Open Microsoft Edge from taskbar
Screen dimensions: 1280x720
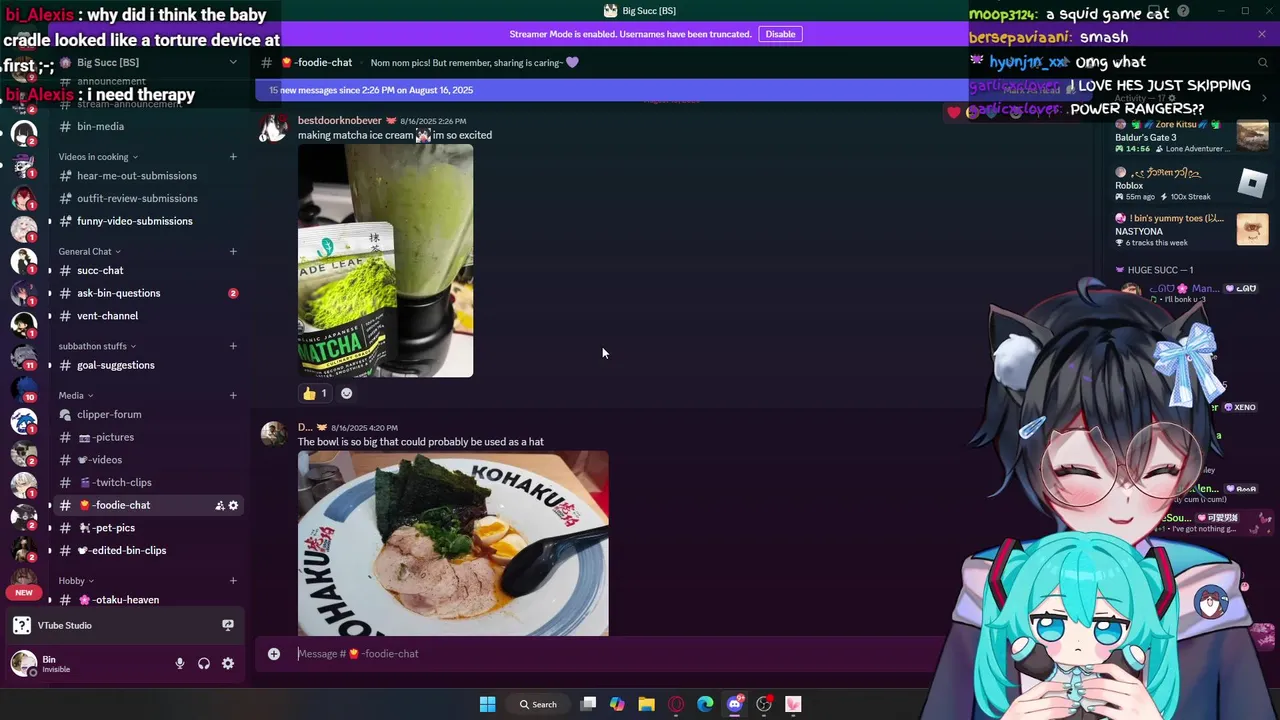click(705, 704)
